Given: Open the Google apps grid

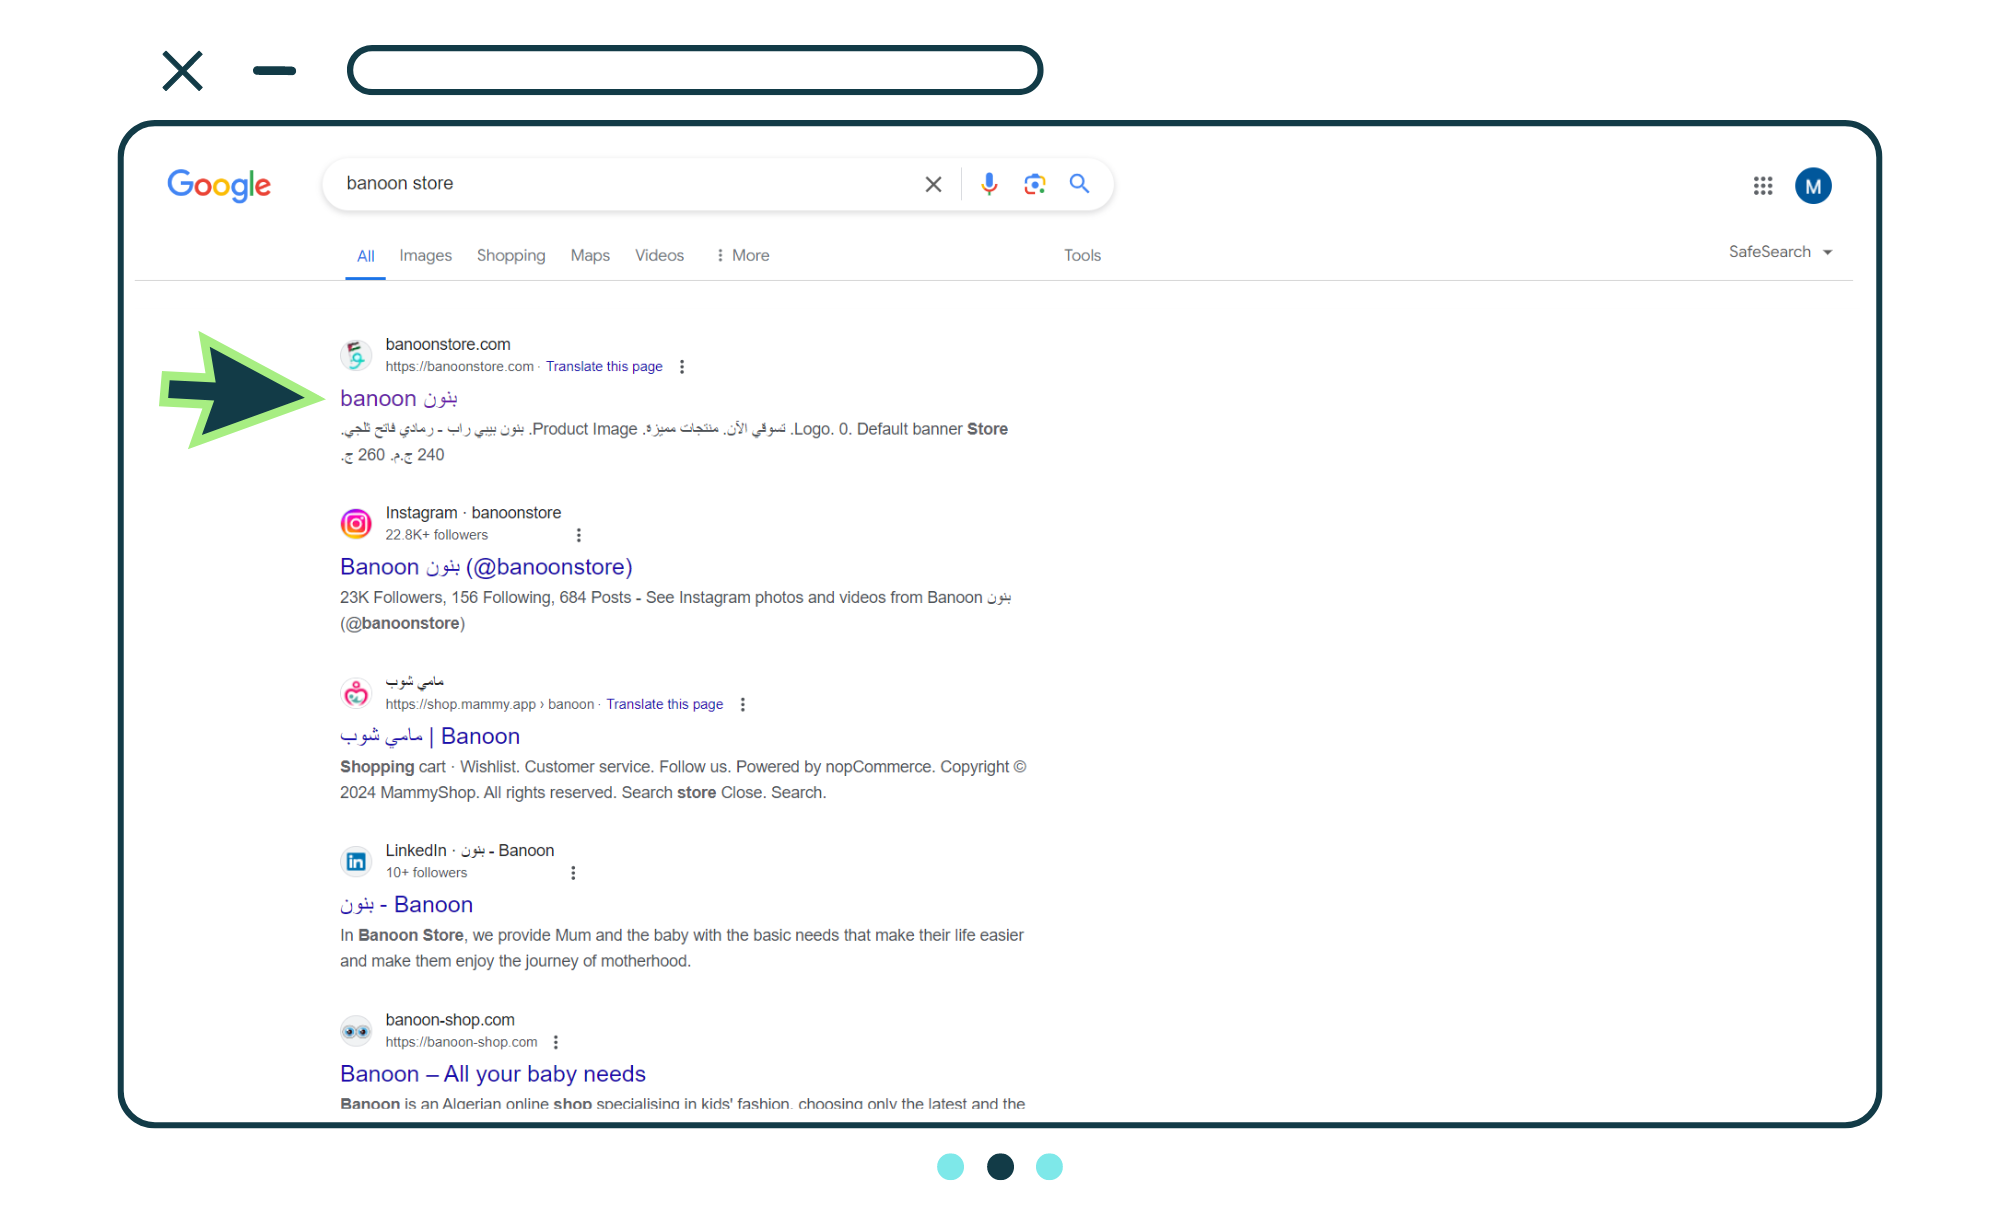Looking at the screenshot, I should (x=1762, y=186).
